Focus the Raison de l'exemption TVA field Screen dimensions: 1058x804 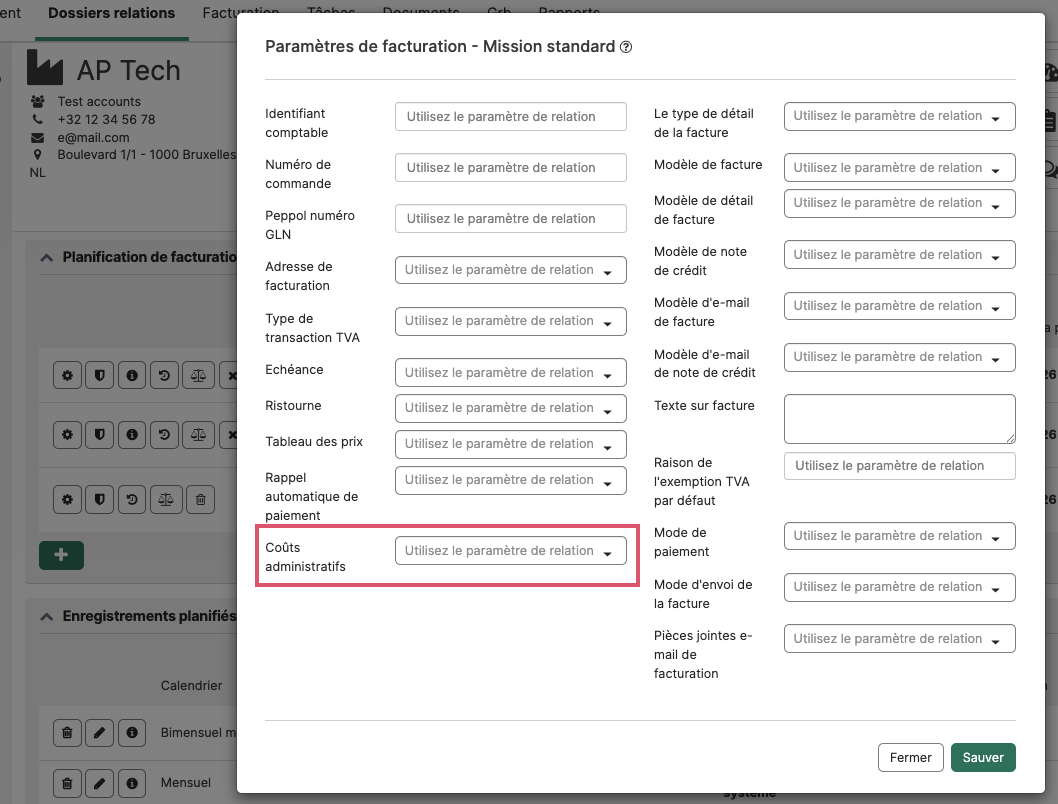pyautogui.click(x=899, y=466)
